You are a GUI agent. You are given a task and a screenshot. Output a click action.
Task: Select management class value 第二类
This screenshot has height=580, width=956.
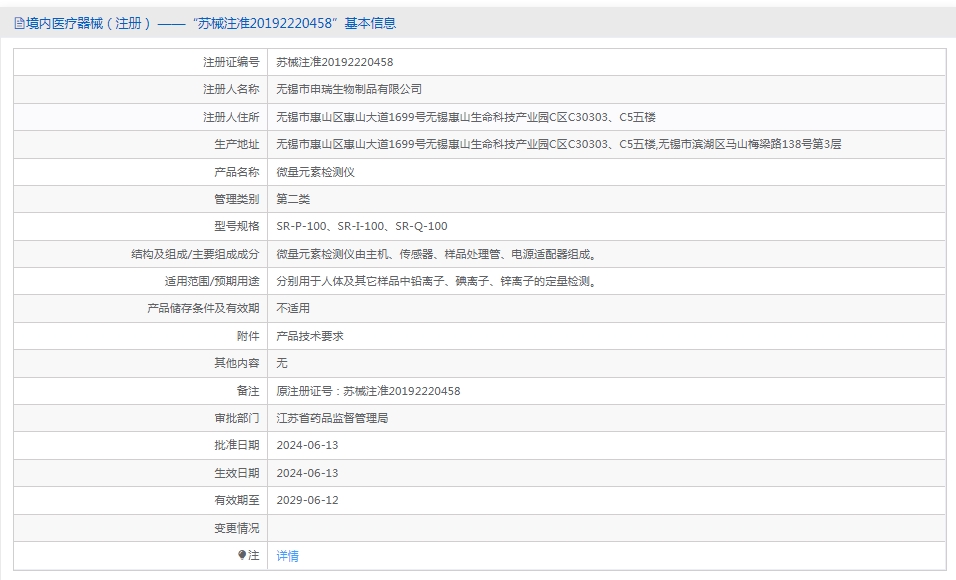(x=293, y=199)
